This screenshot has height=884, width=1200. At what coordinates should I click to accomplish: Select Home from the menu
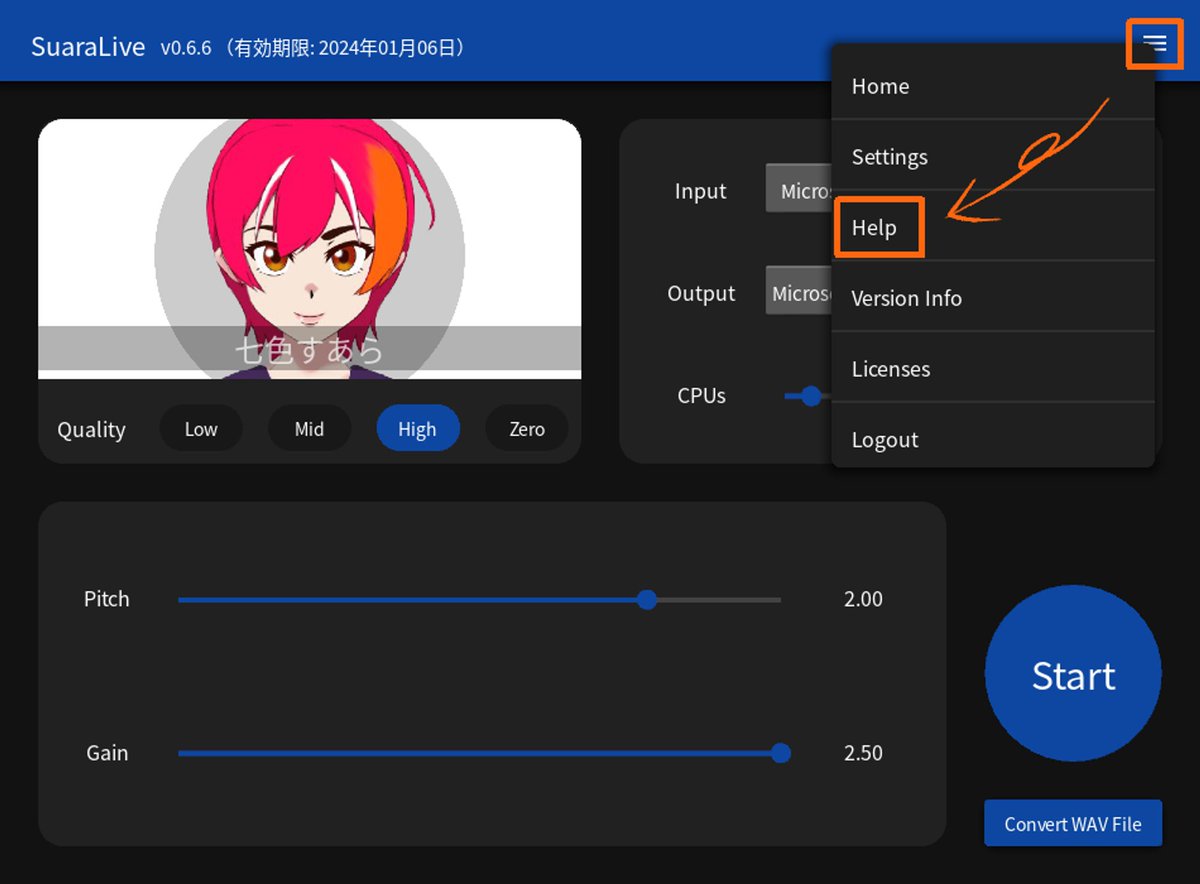pyautogui.click(x=993, y=86)
